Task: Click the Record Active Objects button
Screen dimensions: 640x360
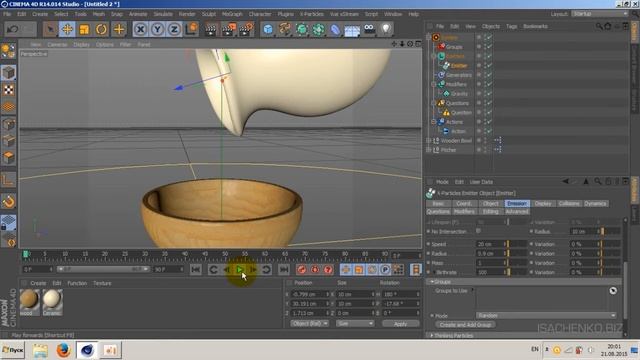Action: pos(302,269)
